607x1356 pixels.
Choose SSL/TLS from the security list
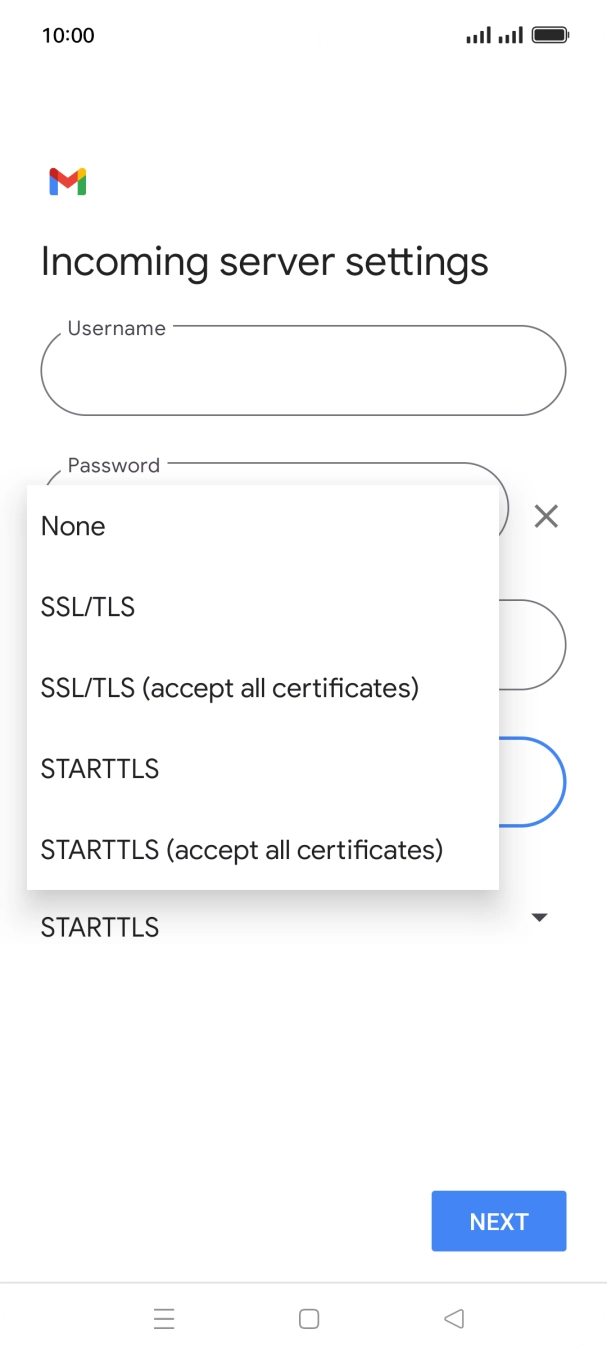[x=88, y=607]
